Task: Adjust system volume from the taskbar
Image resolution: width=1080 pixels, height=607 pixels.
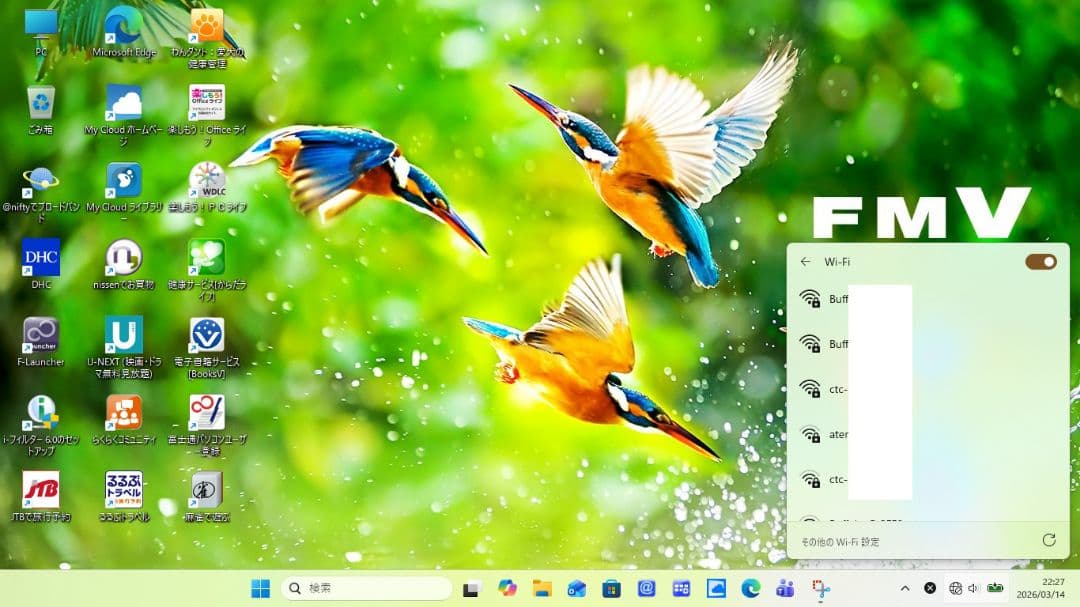Action: point(971,588)
